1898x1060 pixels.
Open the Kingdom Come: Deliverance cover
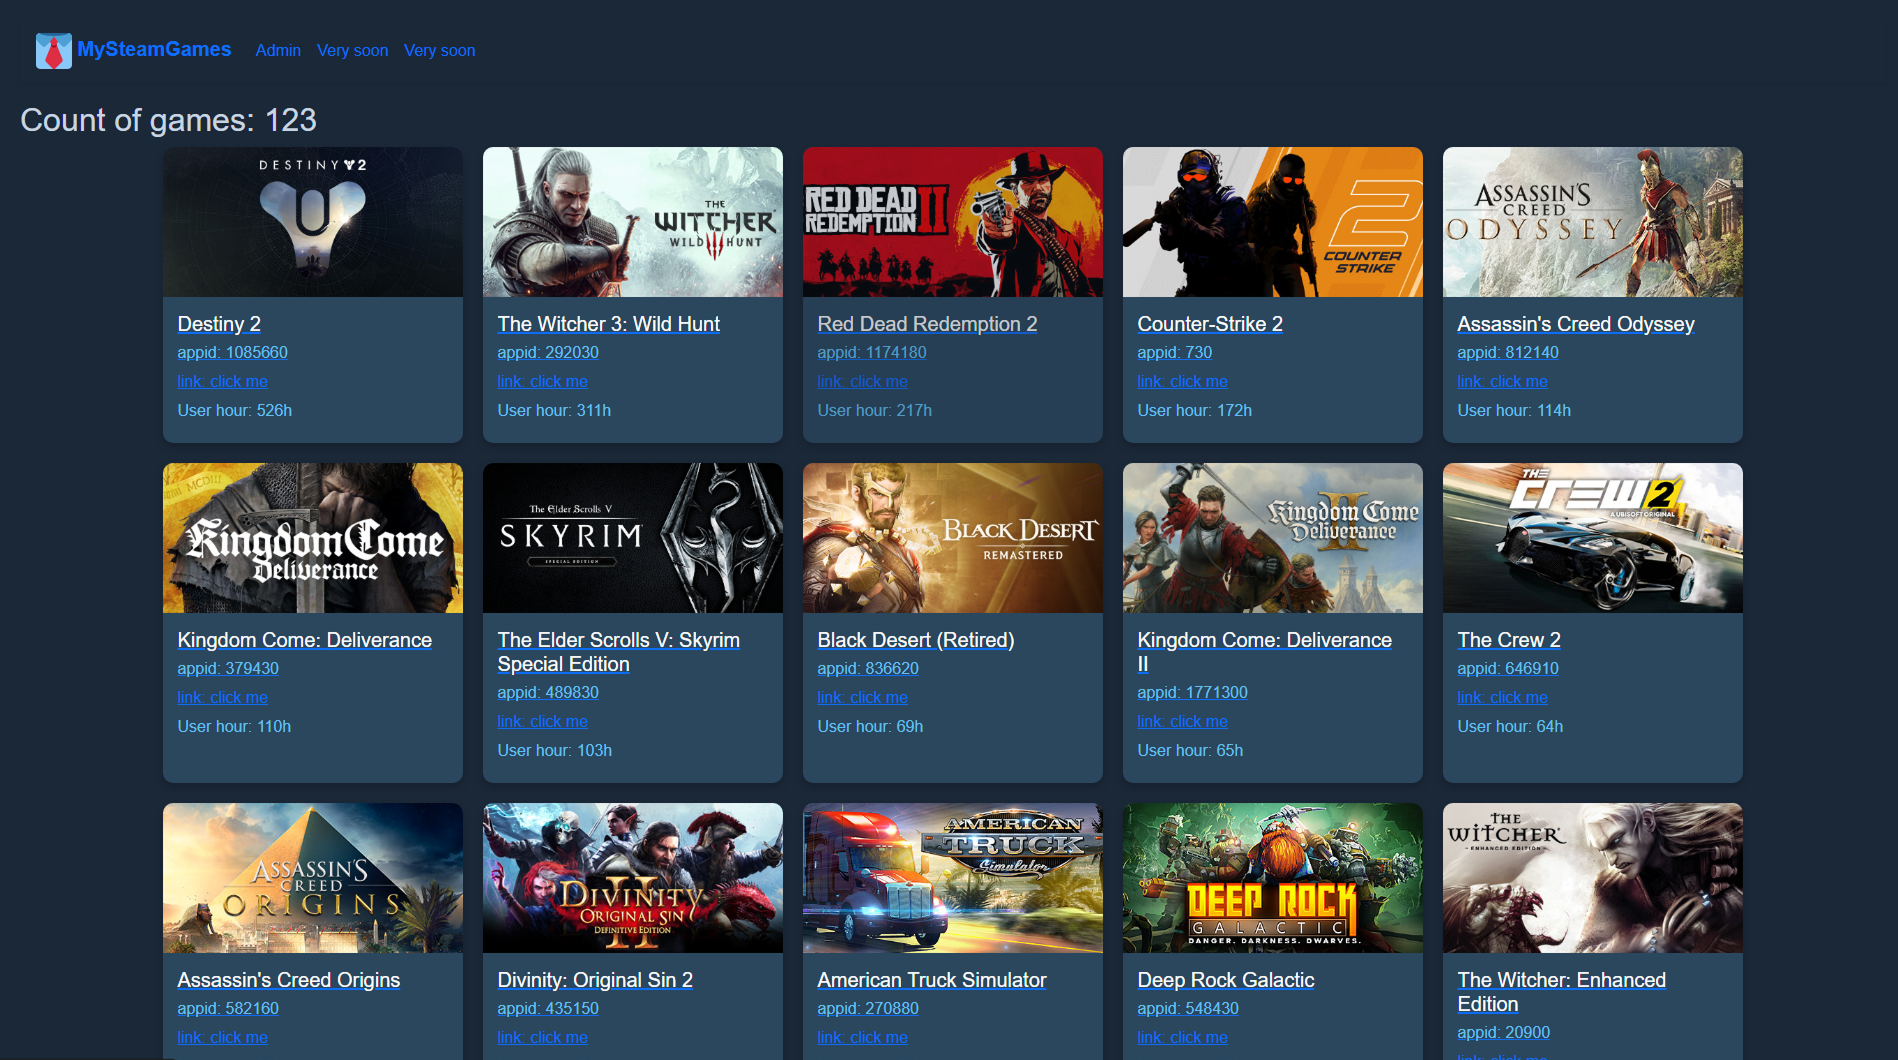coord(313,538)
